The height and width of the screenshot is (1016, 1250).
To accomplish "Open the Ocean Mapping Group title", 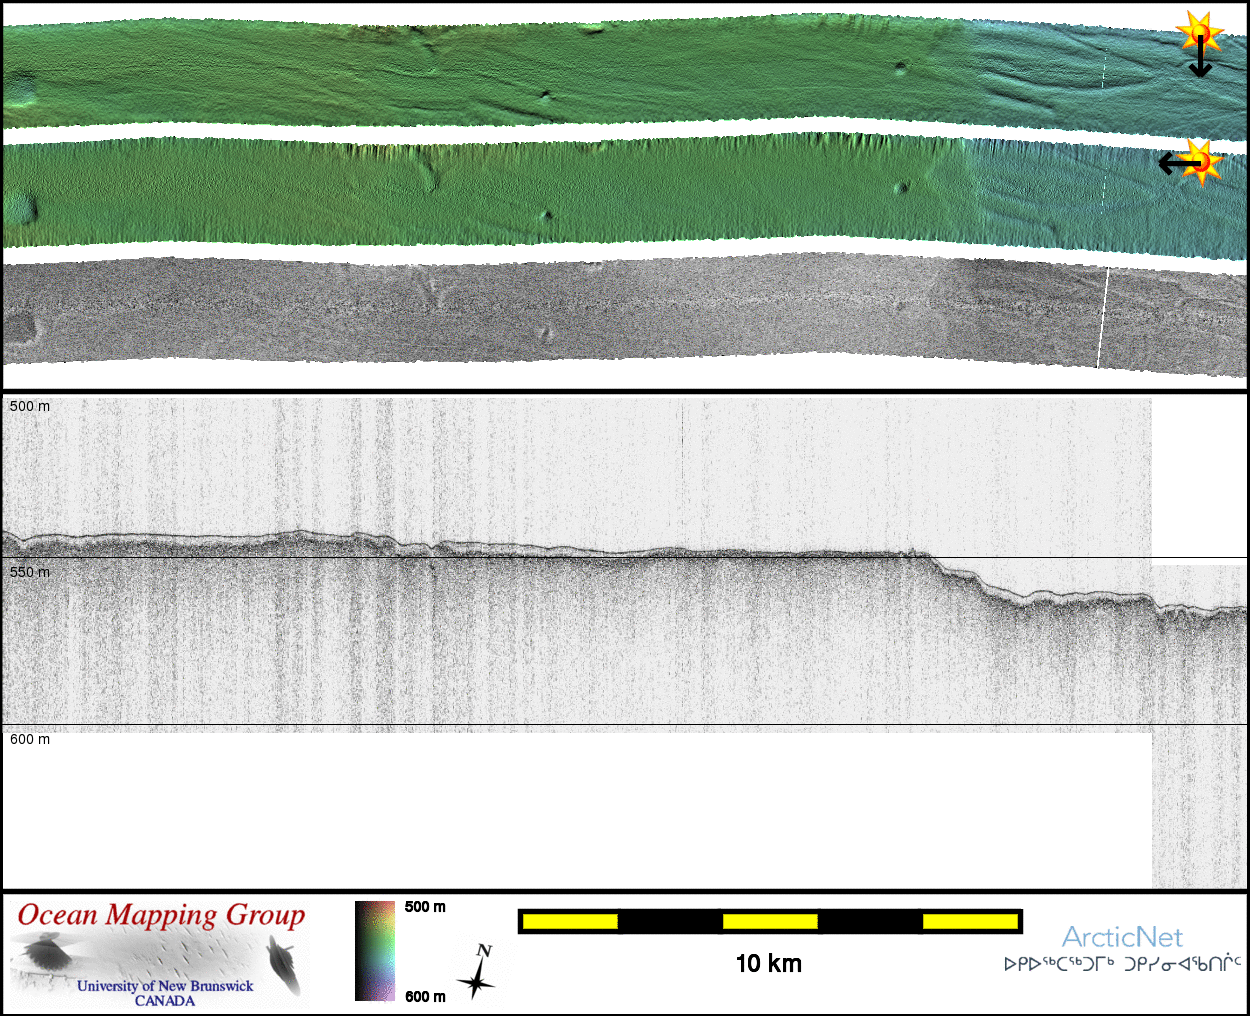I will [161, 915].
